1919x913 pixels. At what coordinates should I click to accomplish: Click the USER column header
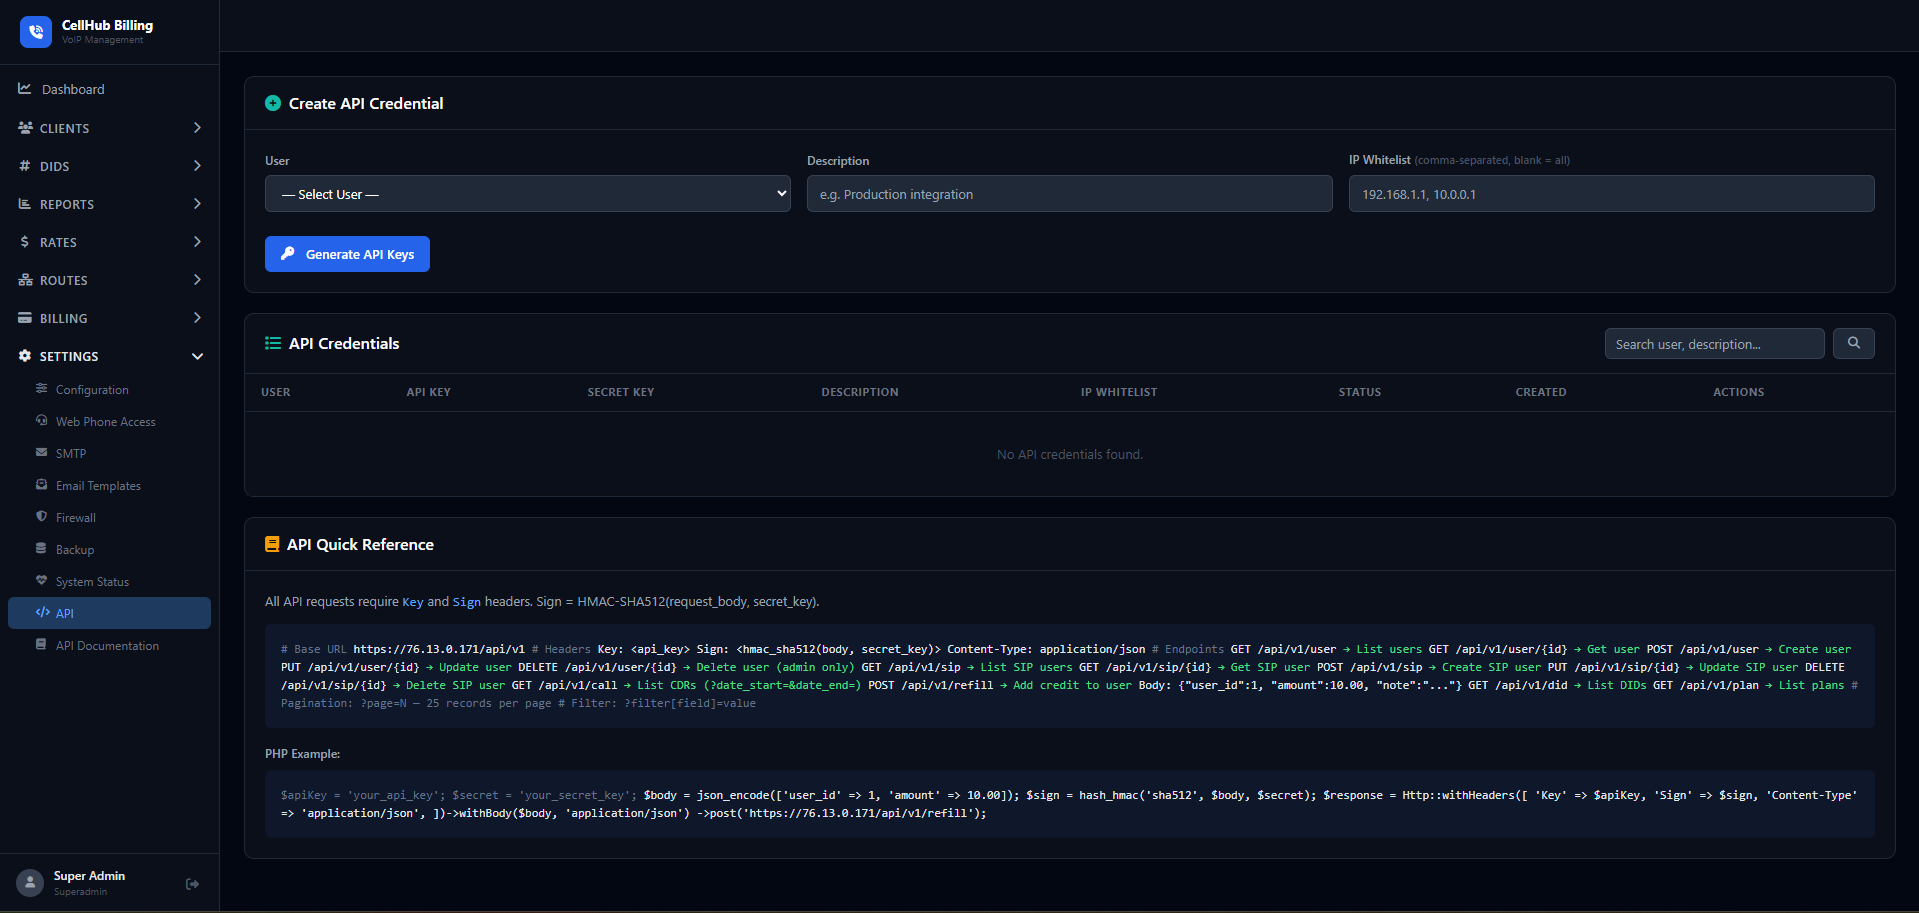pyautogui.click(x=276, y=392)
